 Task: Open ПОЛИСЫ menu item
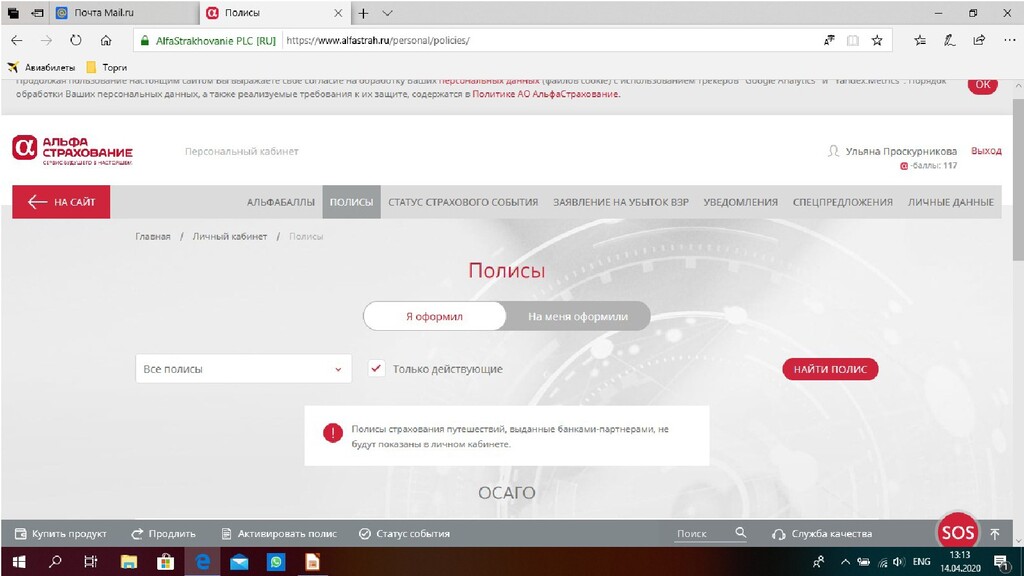point(351,202)
